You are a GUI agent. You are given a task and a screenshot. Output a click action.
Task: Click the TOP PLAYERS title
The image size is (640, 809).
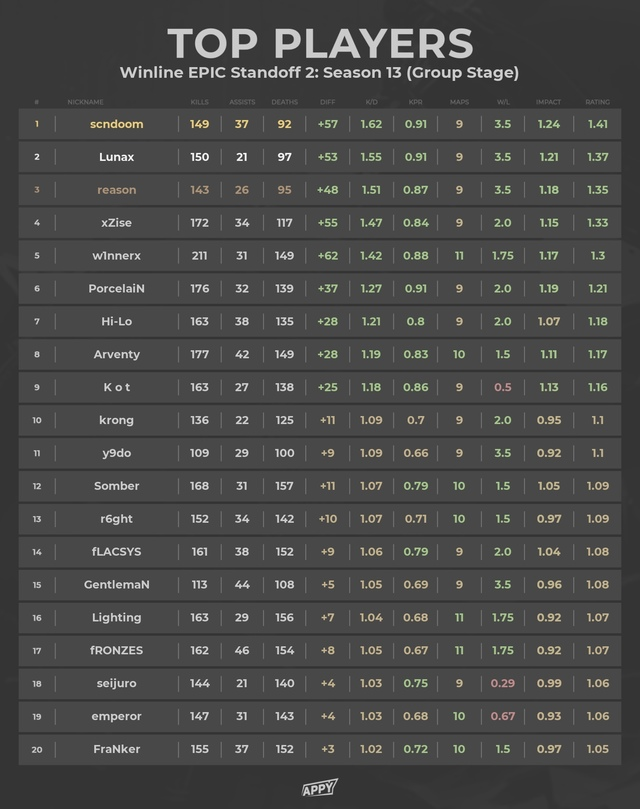[320, 43]
